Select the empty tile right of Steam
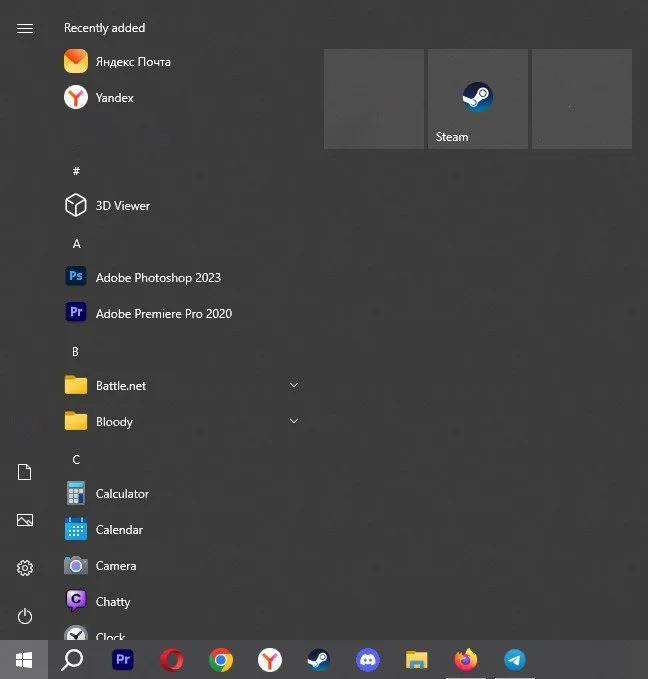 tap(582, 99)
